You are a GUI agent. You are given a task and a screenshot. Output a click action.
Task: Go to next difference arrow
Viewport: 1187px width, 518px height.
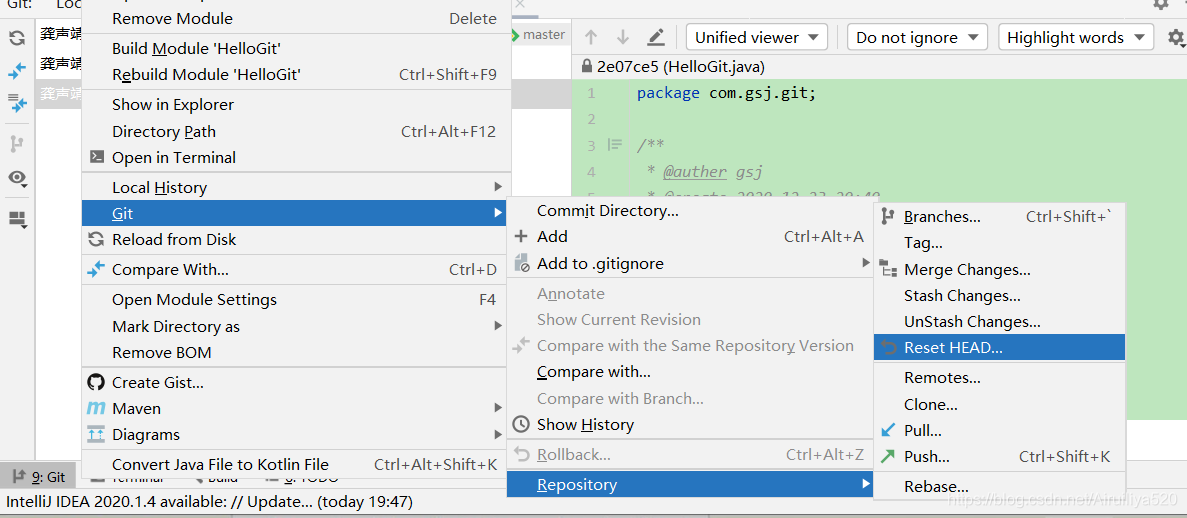click(x=623, y=37)
